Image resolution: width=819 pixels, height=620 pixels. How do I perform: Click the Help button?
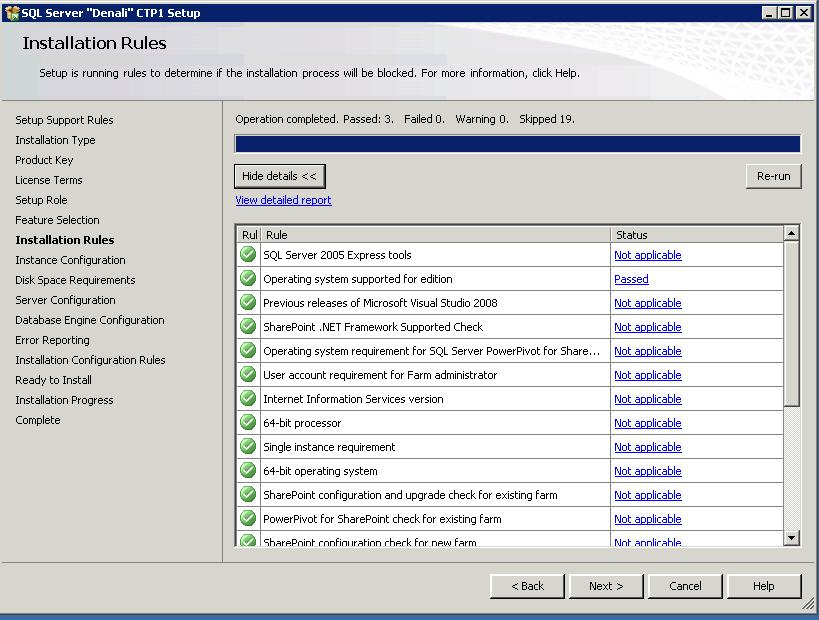(x=764, y=586)
